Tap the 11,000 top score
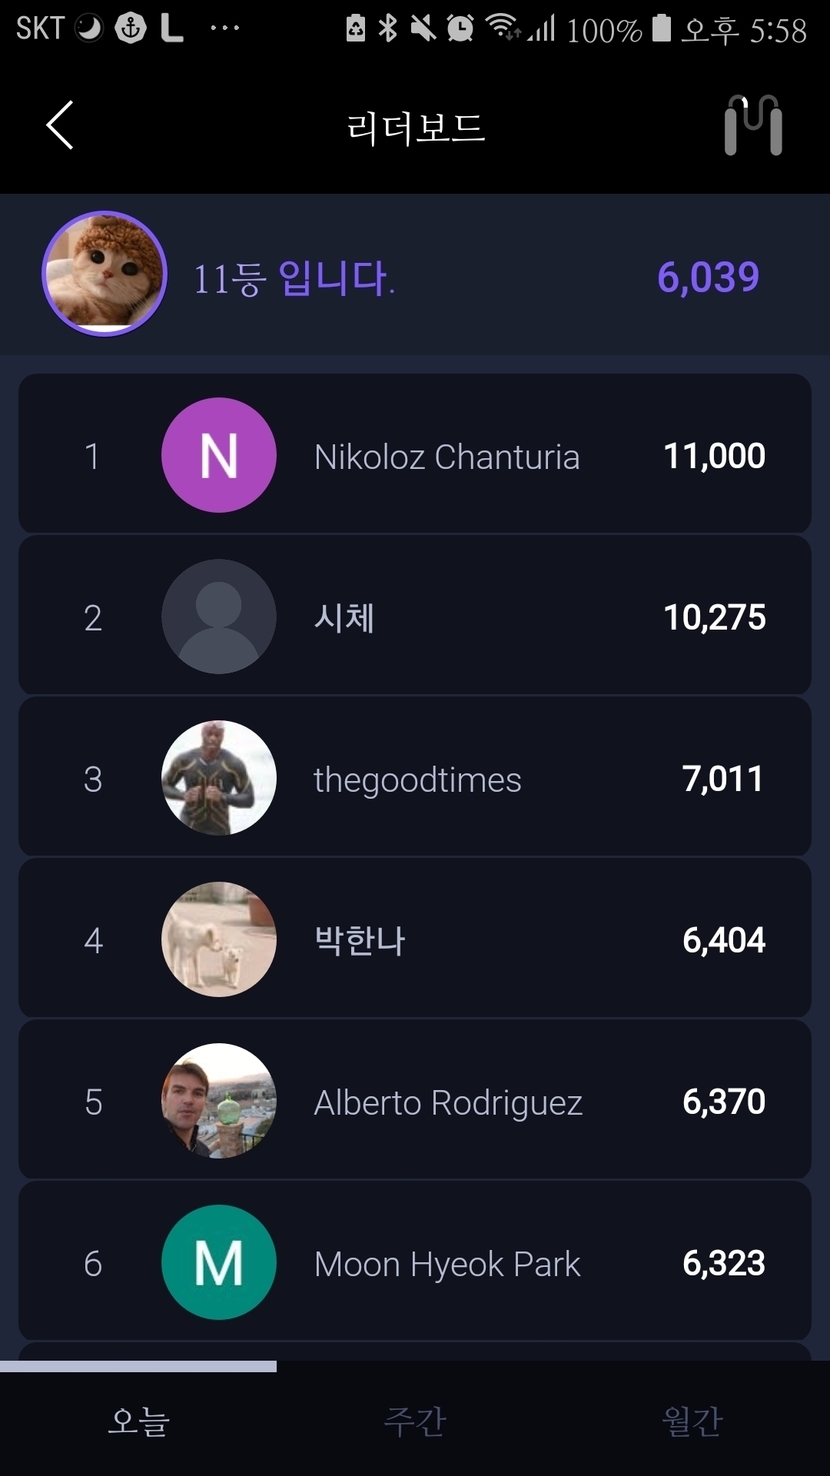830x1476 pixels. pyautogui.click(x=714, y=456)
